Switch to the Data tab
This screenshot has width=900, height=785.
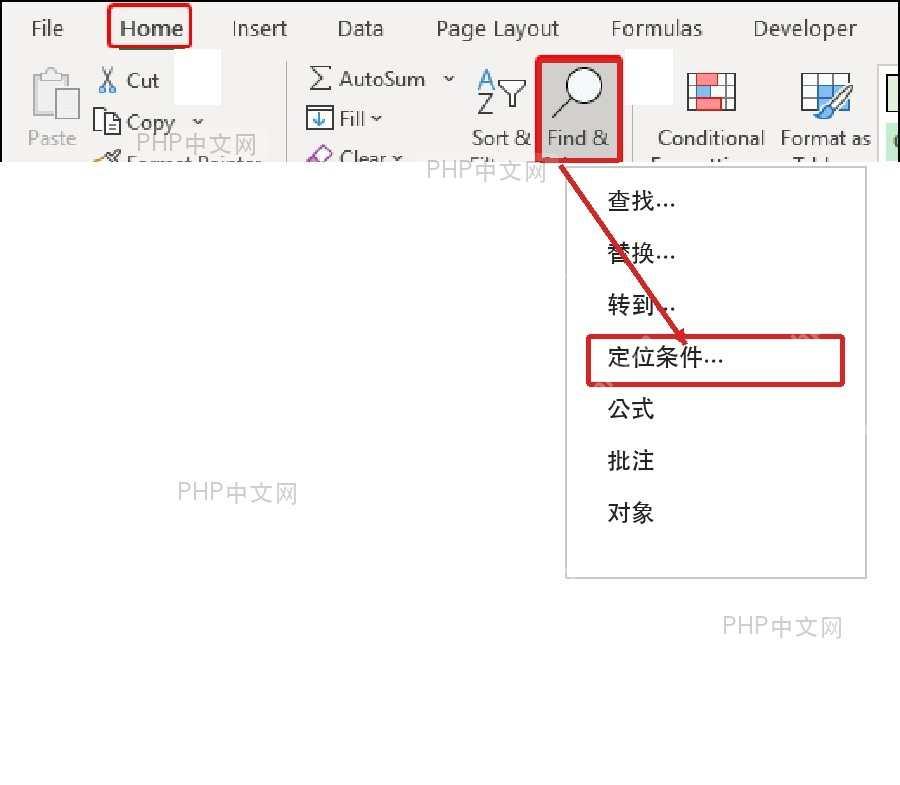(360, 28)
